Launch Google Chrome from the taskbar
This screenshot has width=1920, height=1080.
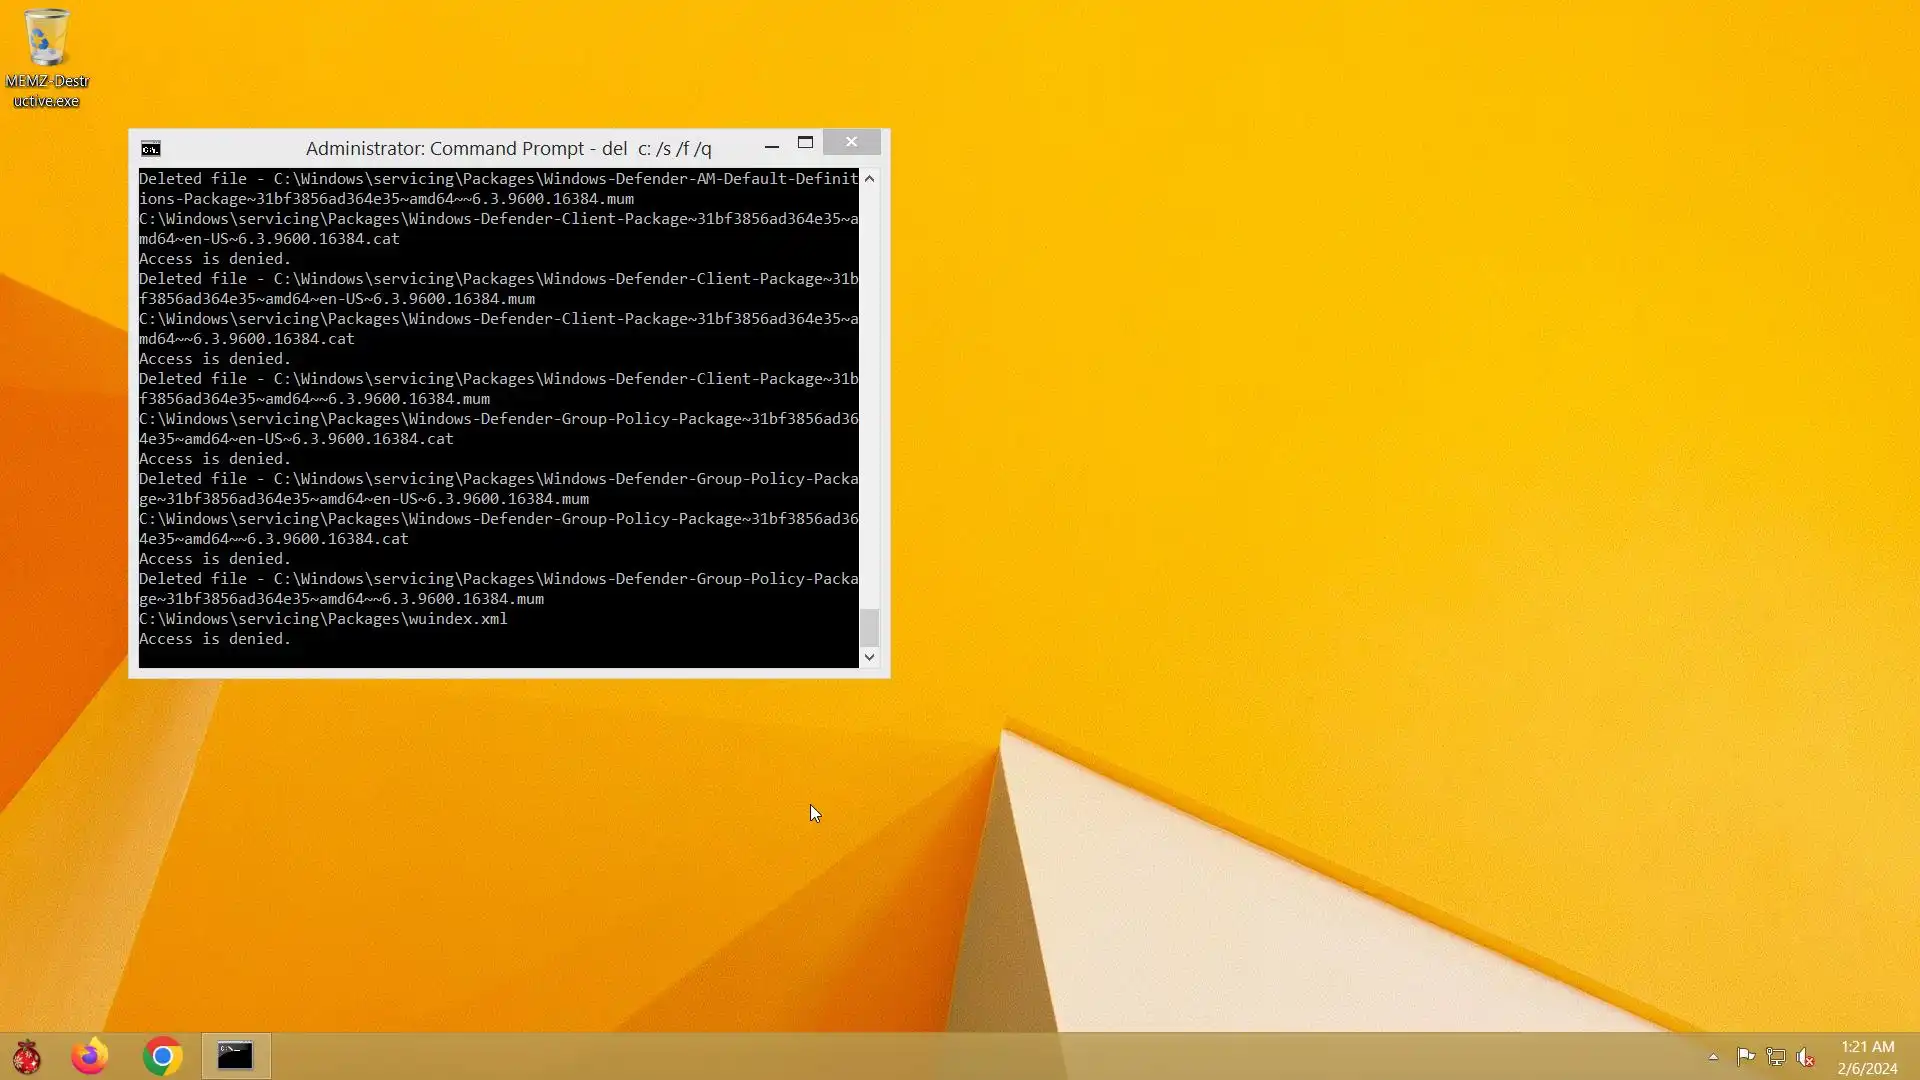162,1056
